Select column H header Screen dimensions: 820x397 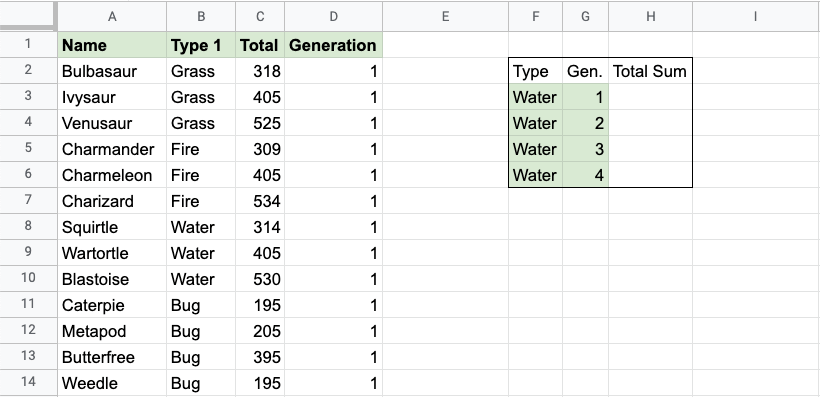(651, 16)
